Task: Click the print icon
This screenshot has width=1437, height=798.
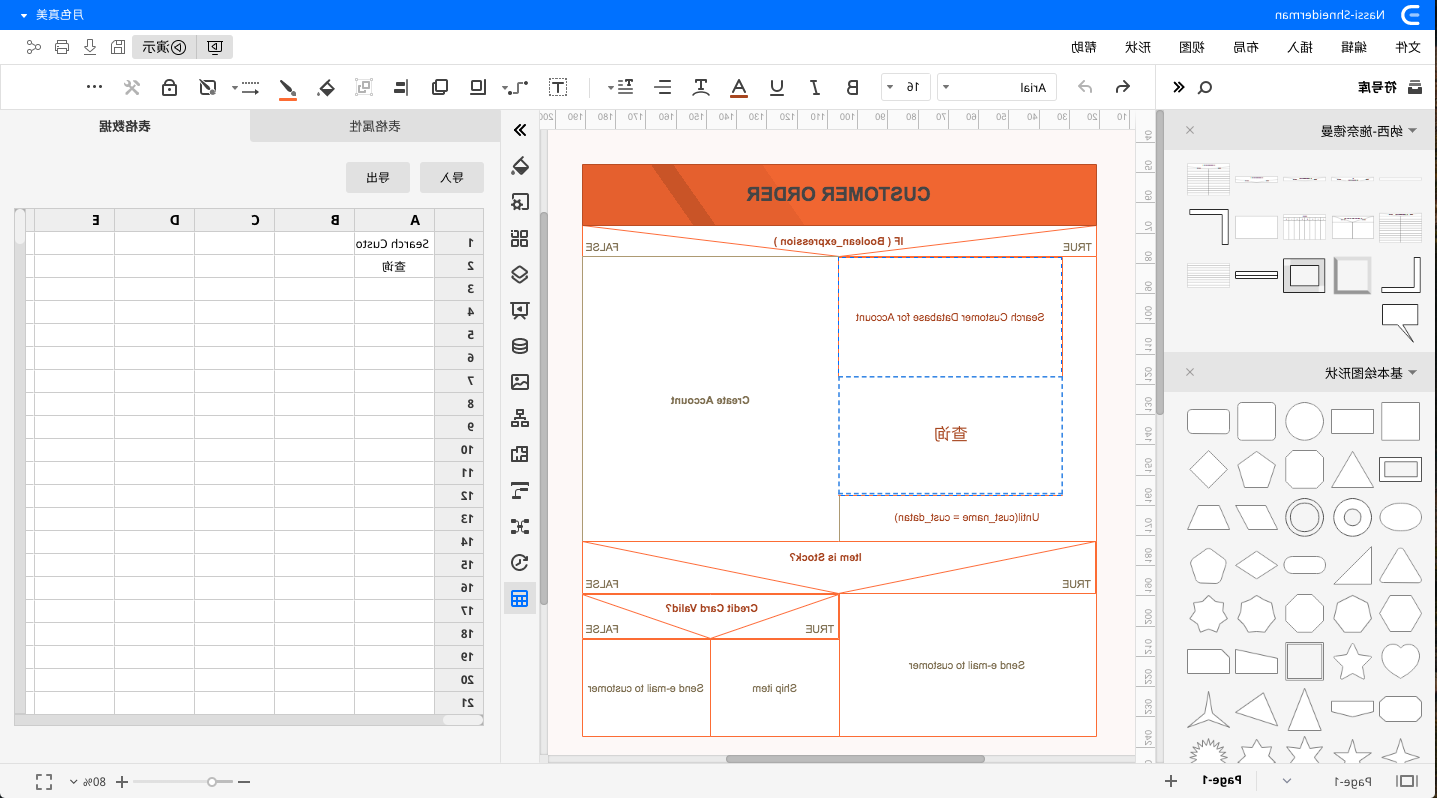Action: (x=62, y=47)
